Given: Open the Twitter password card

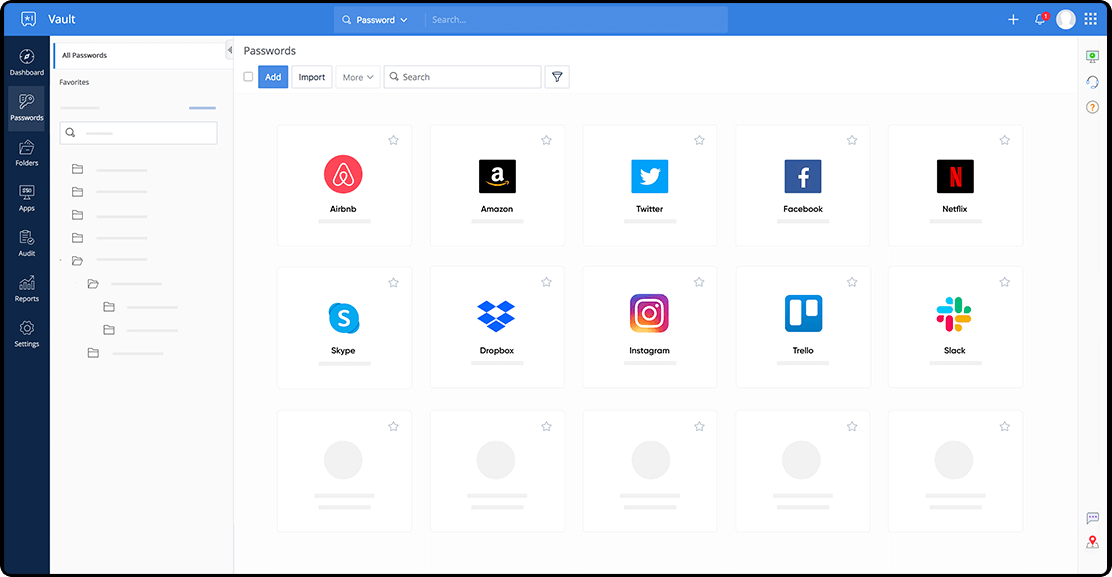Looking at the screenshot, I should coord(650,186).
